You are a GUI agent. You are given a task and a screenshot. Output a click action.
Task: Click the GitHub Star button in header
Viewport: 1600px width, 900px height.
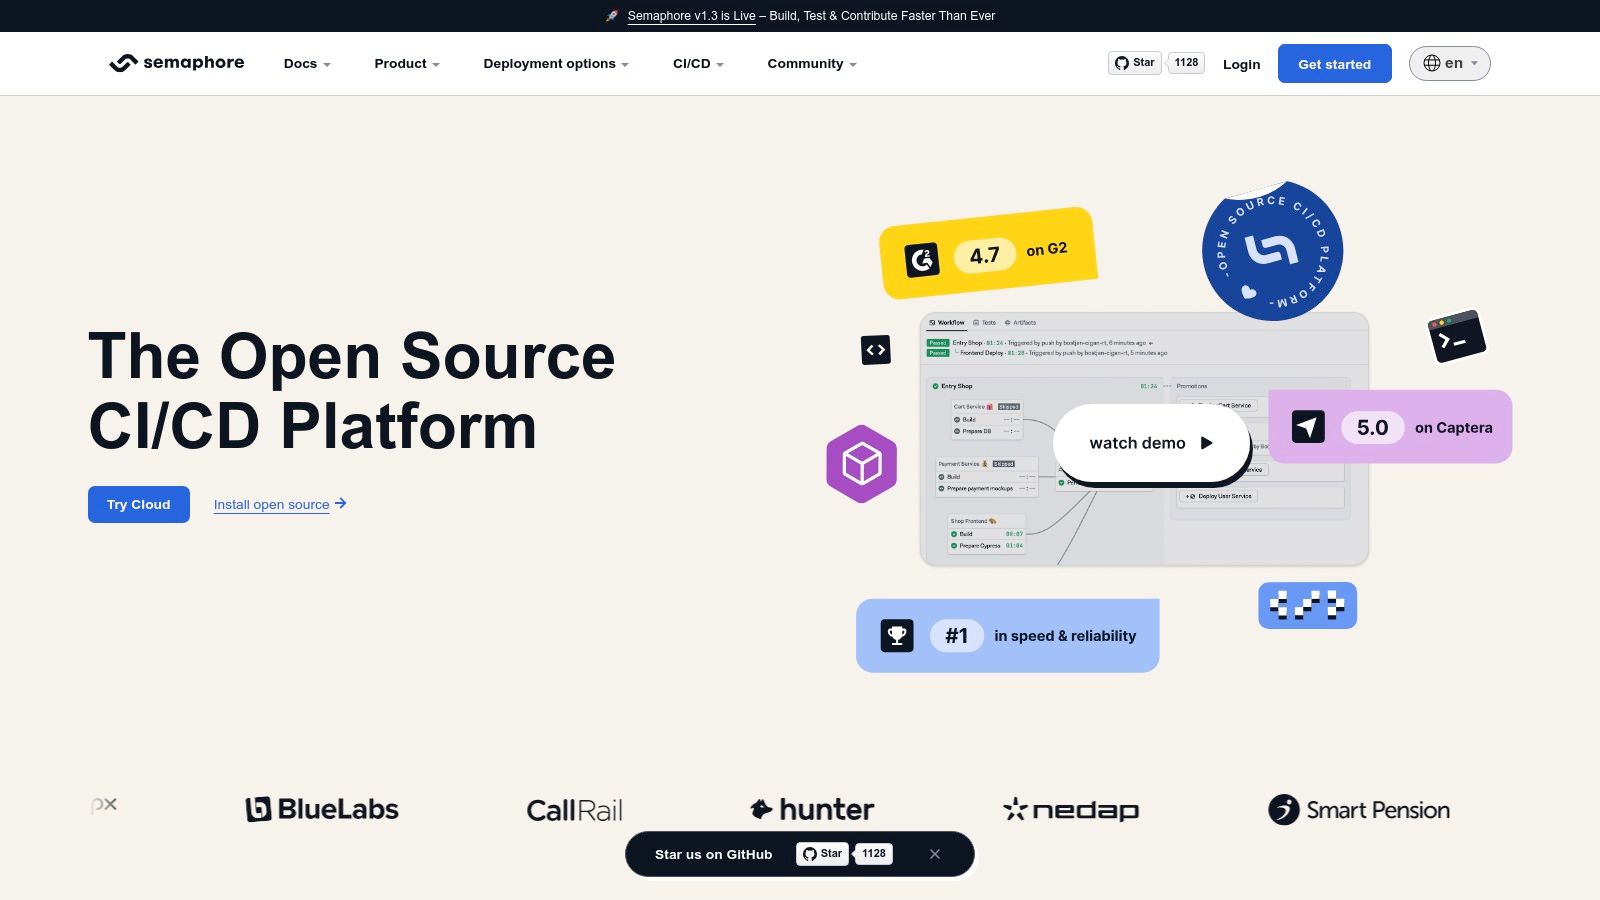1135,63
